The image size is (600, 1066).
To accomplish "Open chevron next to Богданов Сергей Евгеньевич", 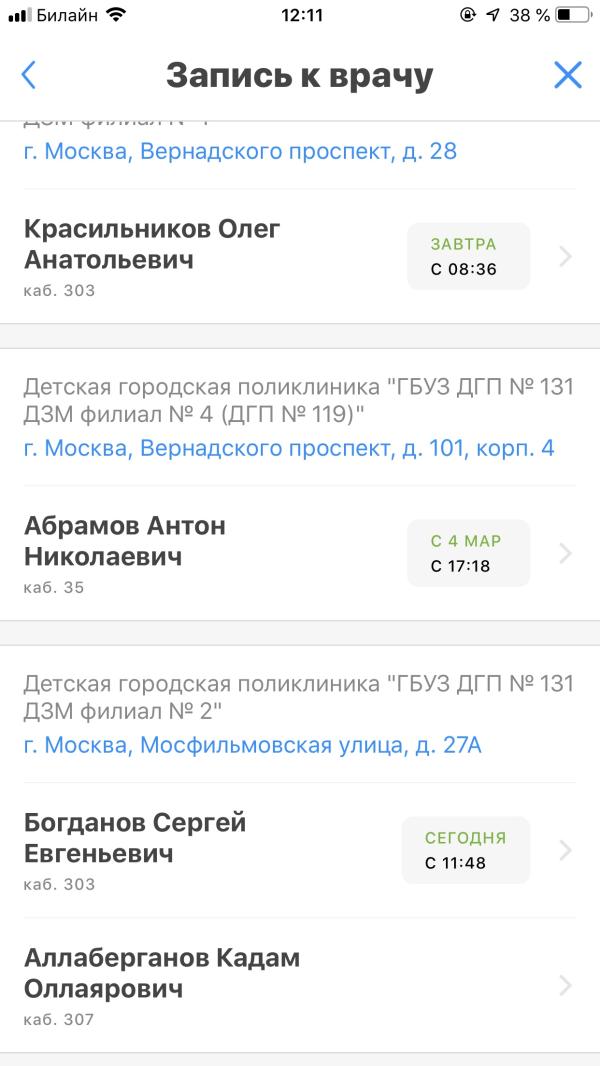I will pos(565,850).
